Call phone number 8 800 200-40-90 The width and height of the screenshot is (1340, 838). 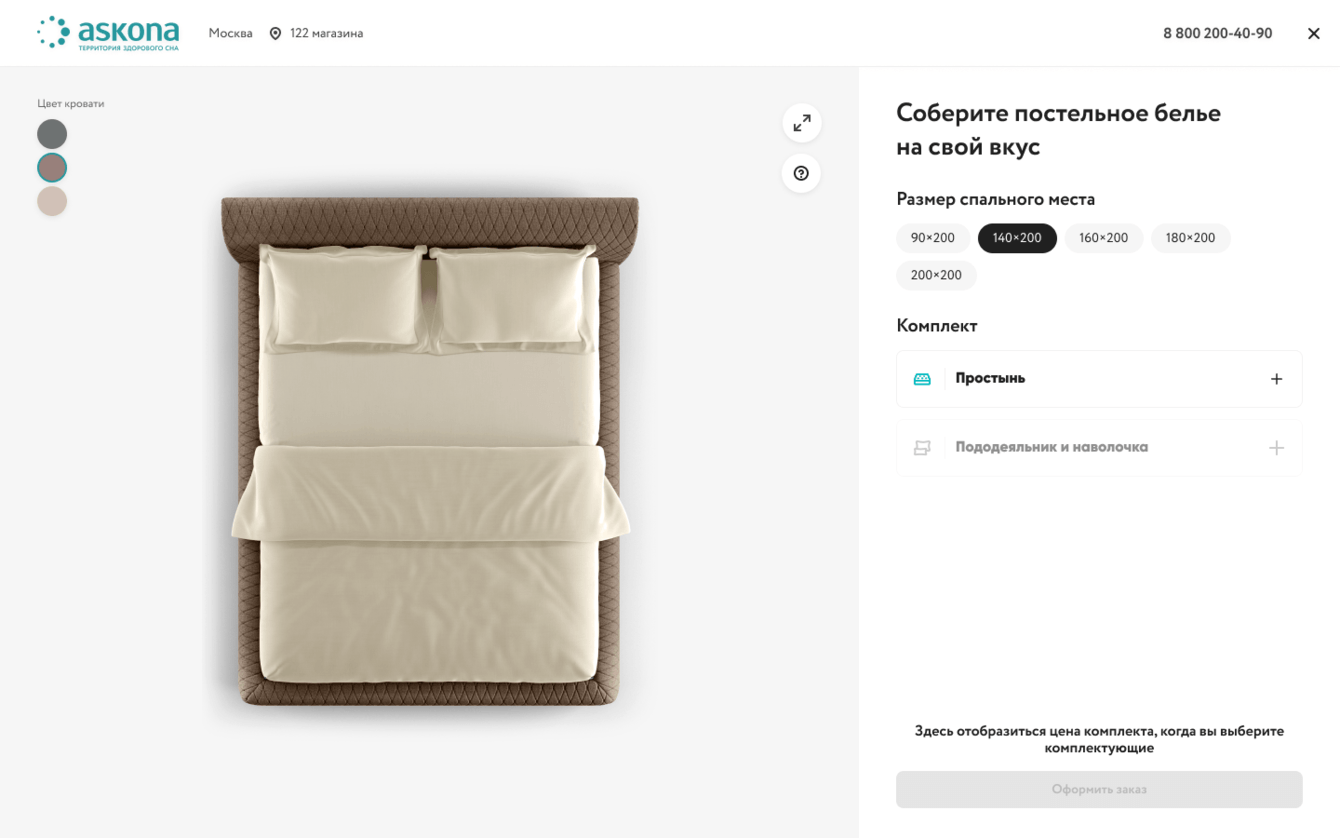tap(1217, 34)
